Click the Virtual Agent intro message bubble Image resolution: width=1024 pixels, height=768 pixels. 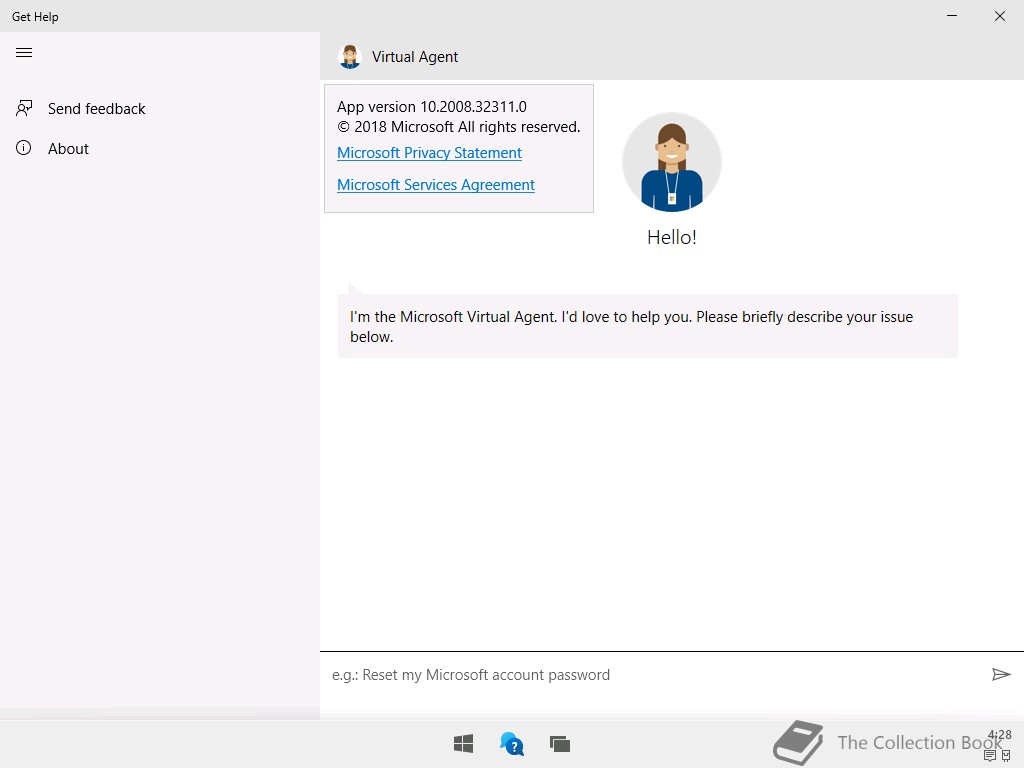[x=647, y=326]
